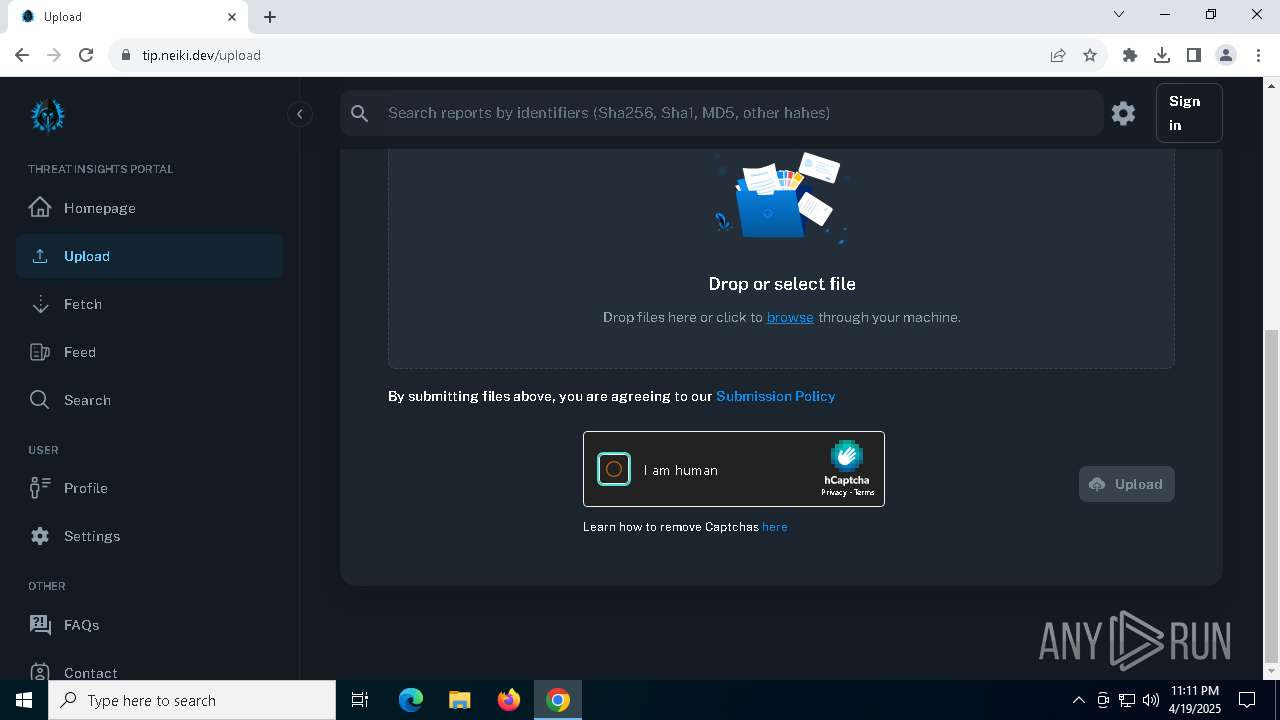Open the Chrome downloads icon

tap(1162, 55)
